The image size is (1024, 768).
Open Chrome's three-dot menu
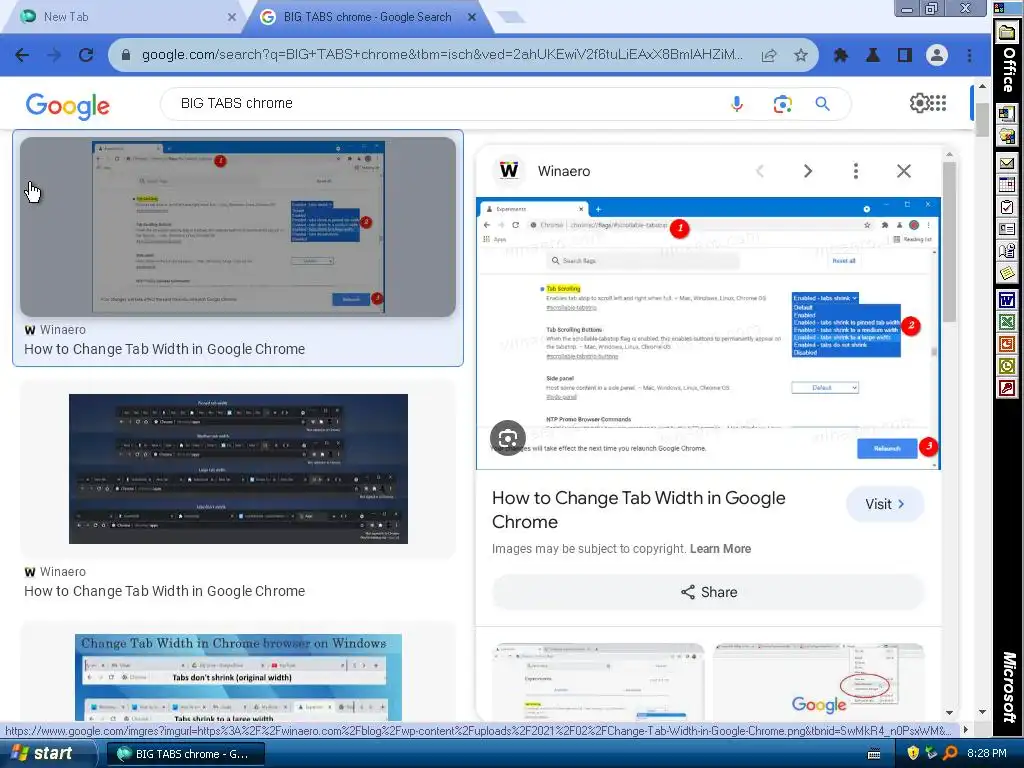pyautogui.click(x=969, y=56)
